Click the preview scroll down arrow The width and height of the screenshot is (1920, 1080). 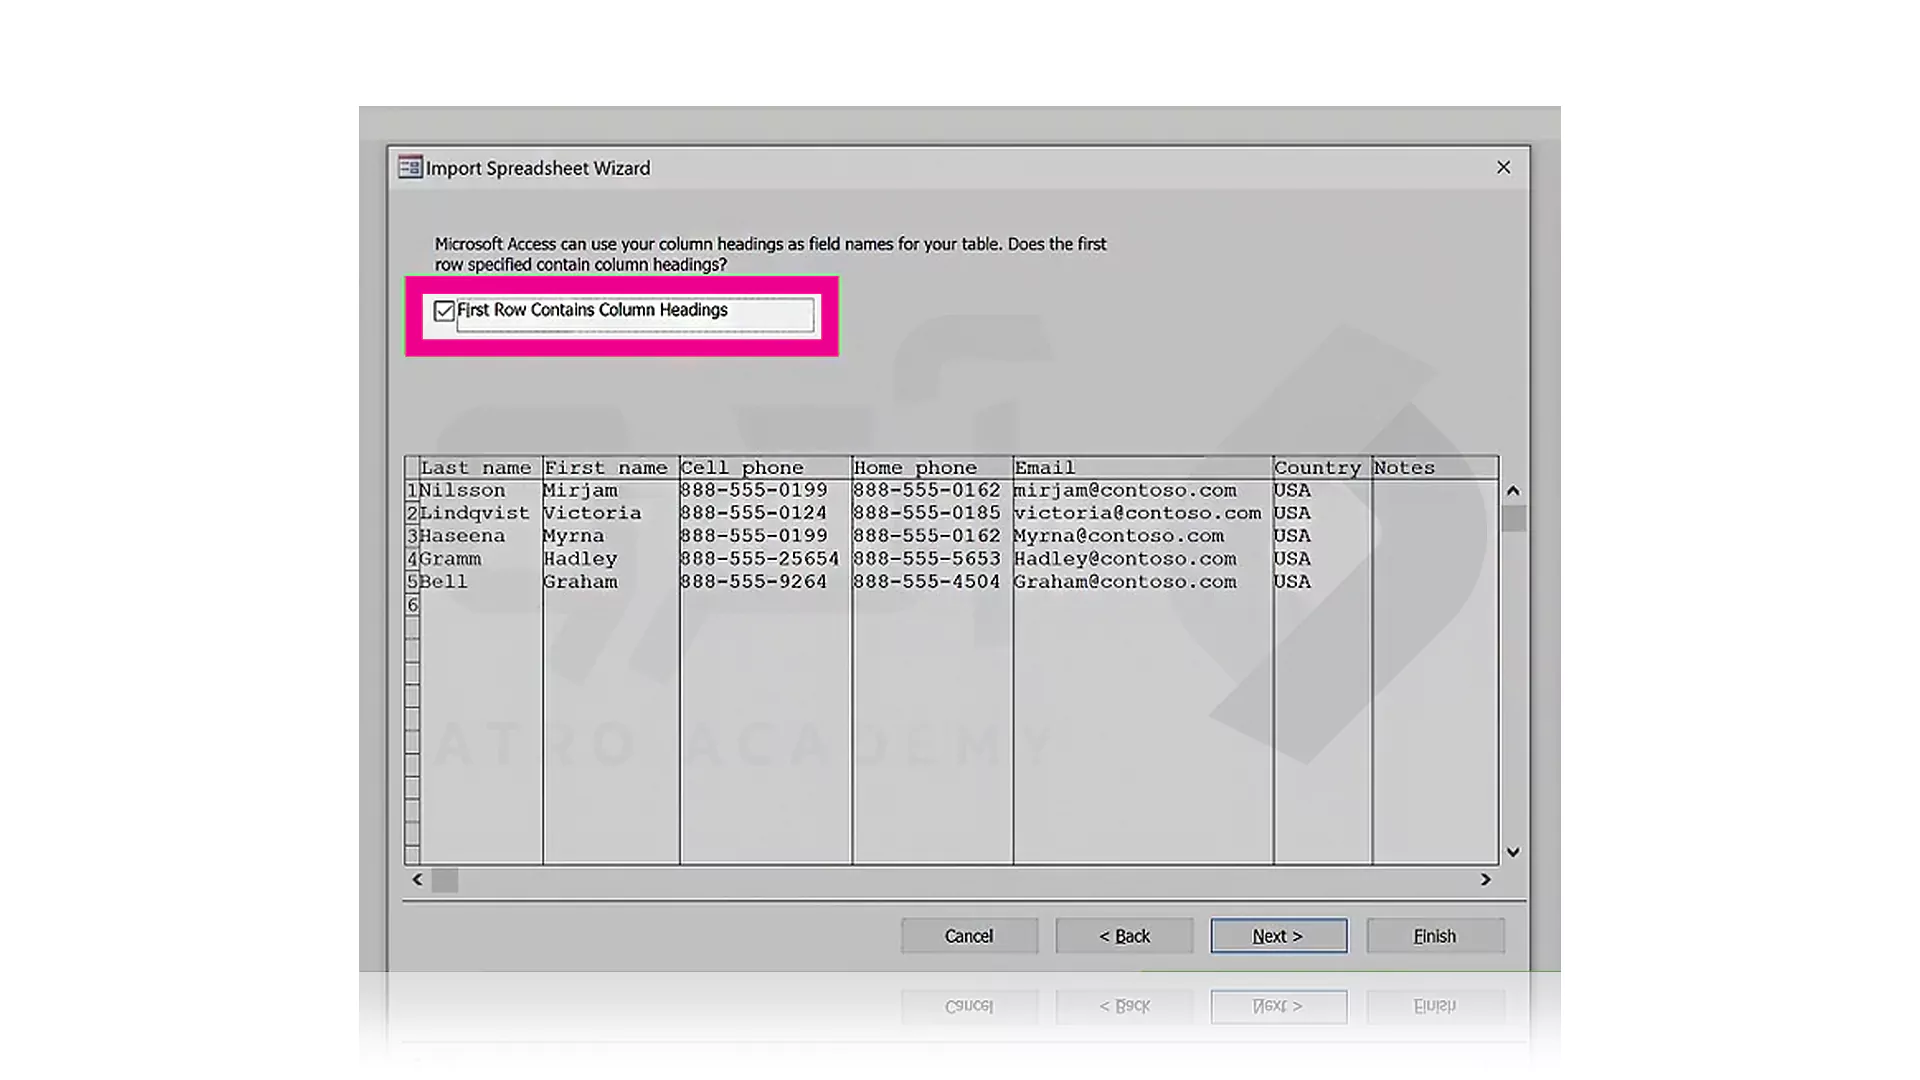point(1513,852)
